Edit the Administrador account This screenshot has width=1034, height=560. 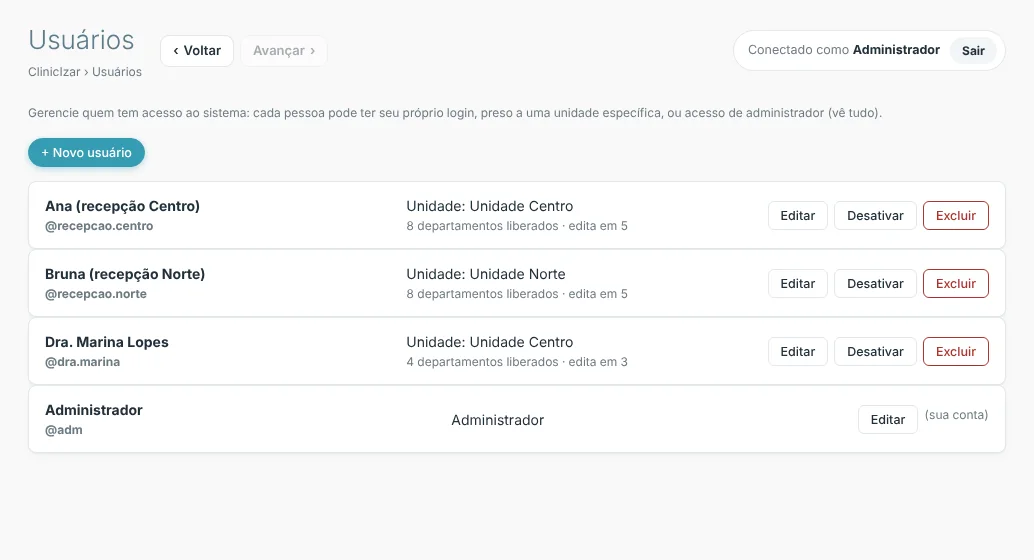pyautogui.click(x=888, y=420)
